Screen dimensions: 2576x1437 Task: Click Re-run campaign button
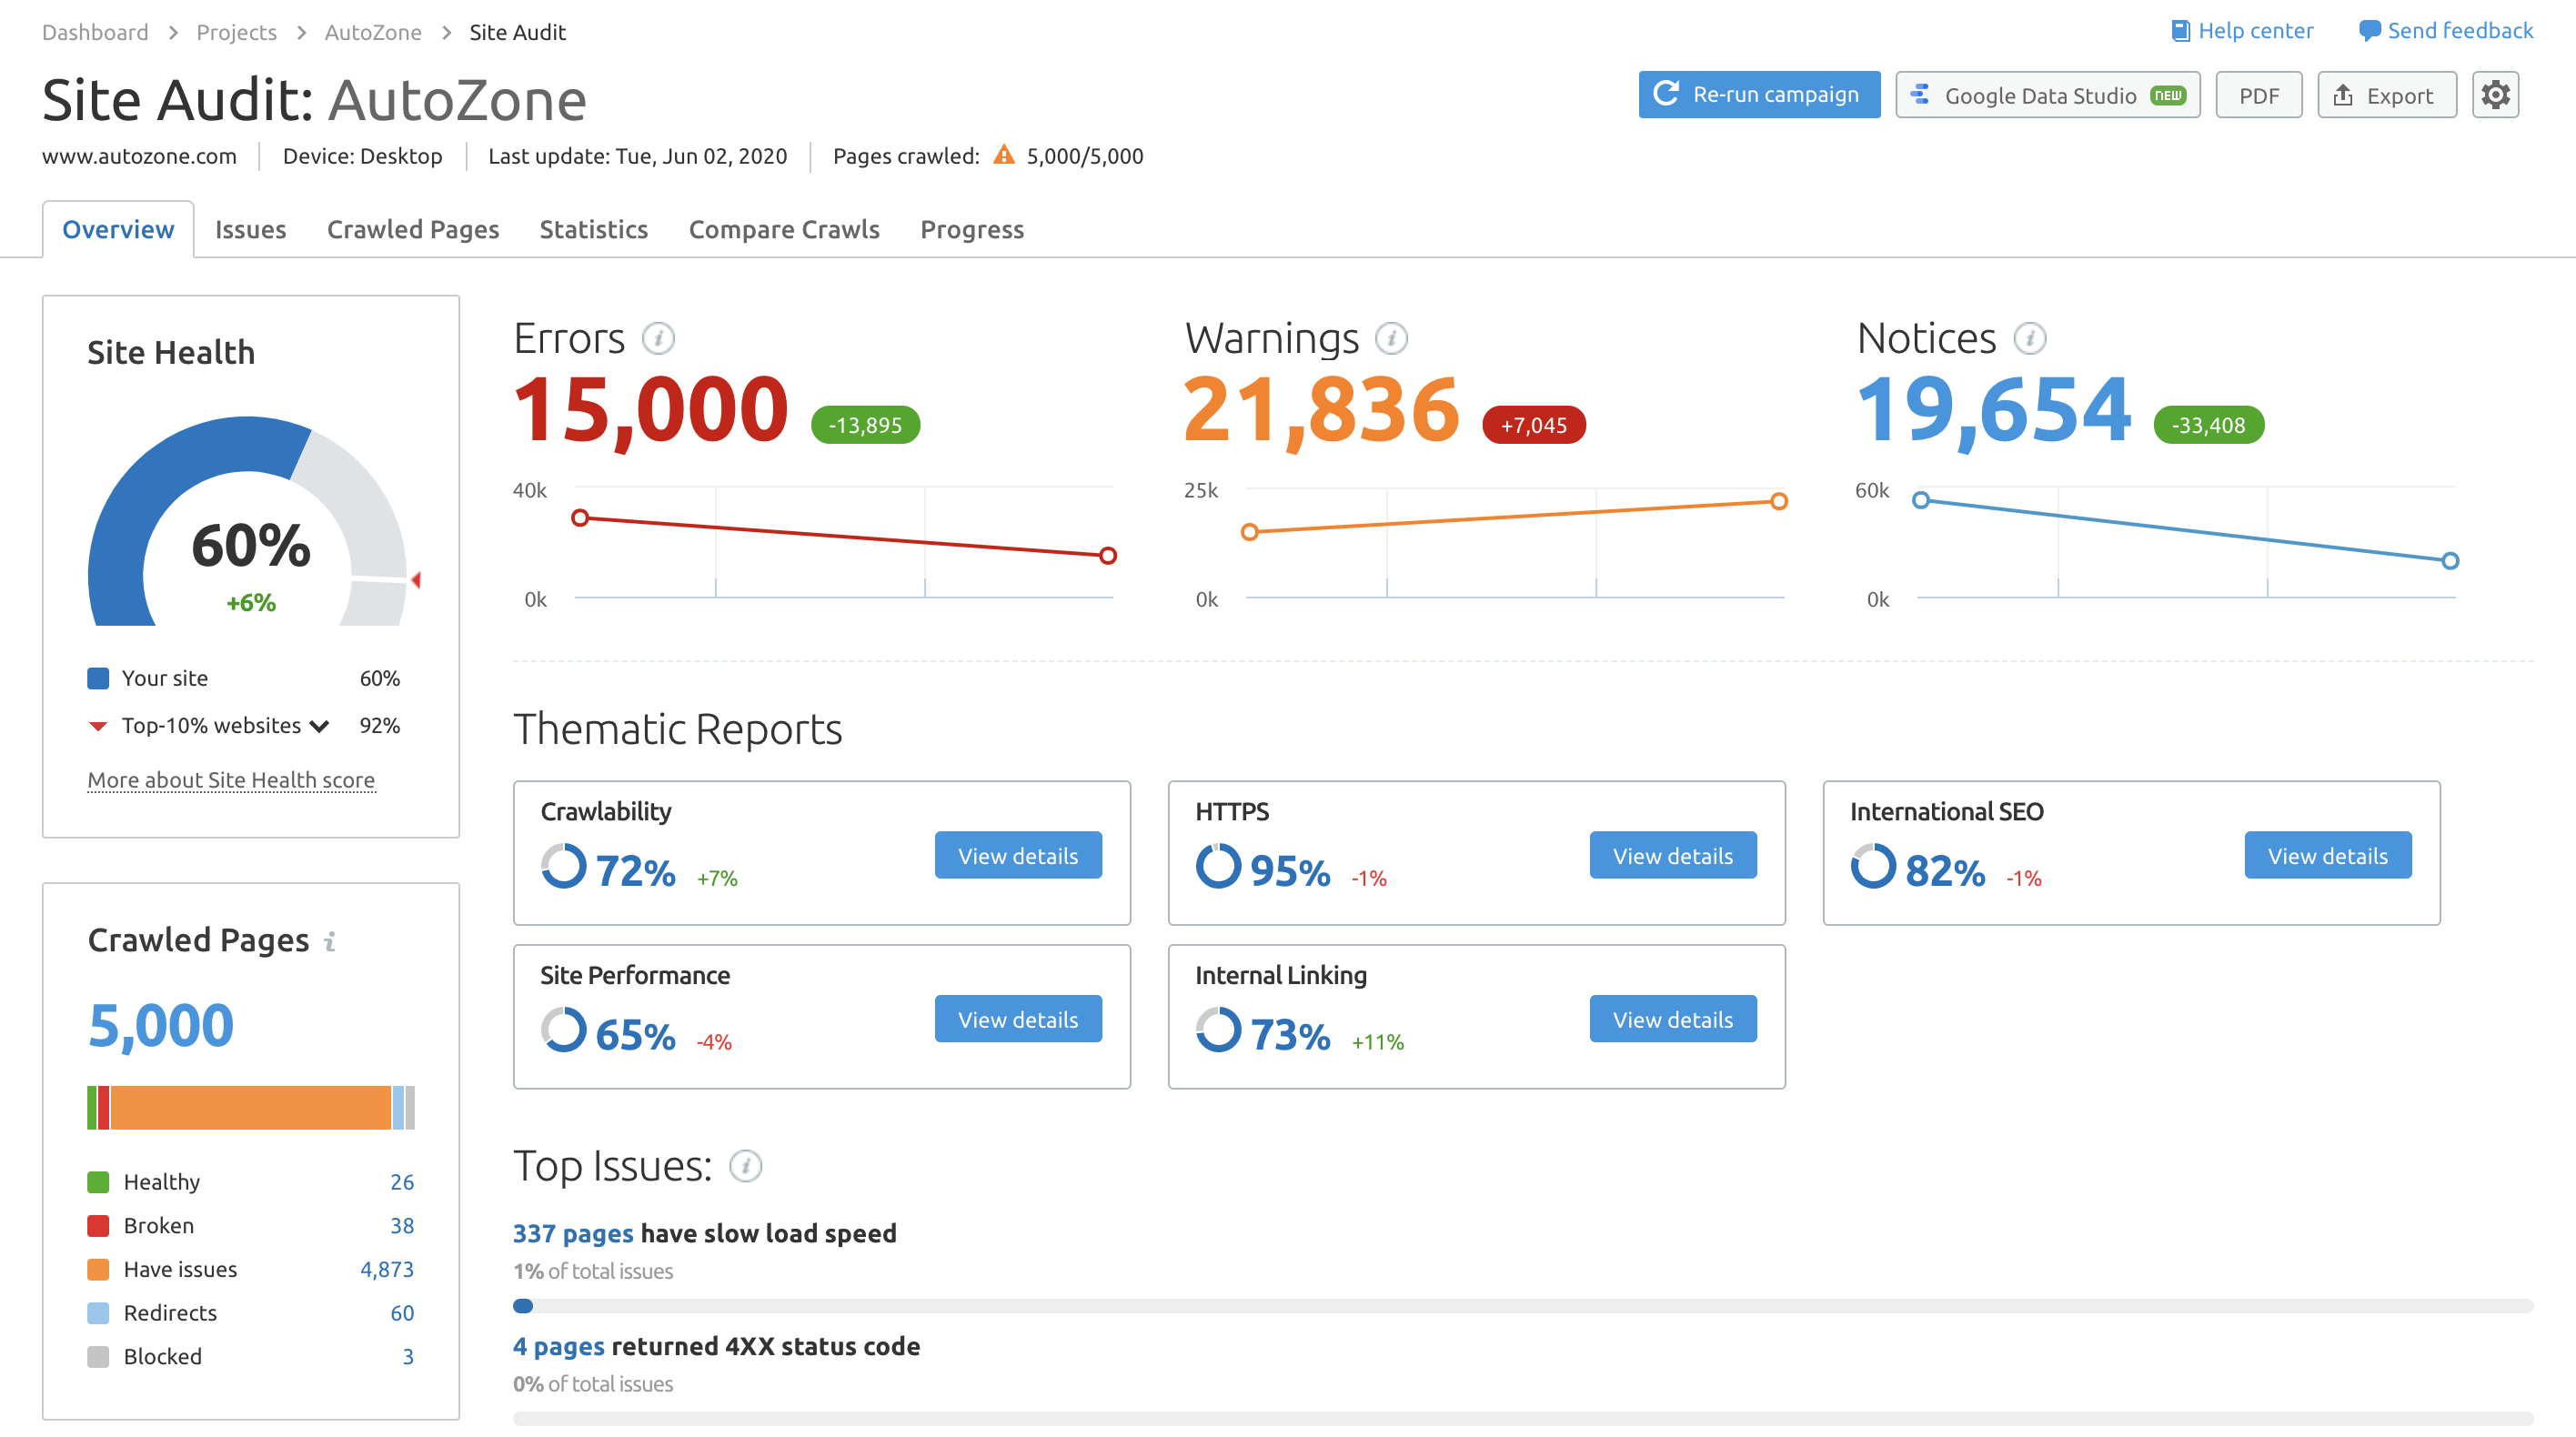1759,95
